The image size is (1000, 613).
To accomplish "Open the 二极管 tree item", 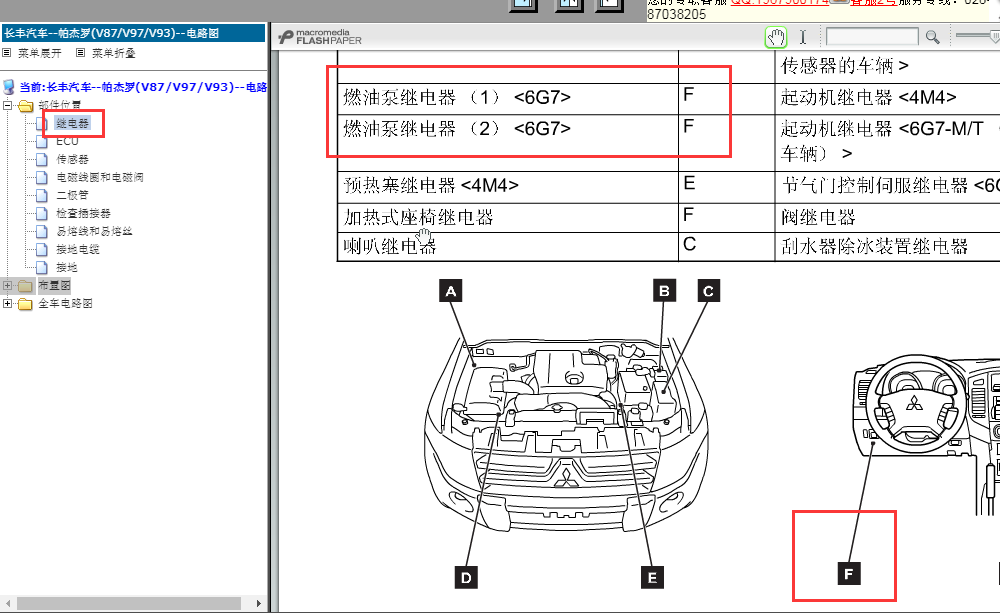I will pos(72,195).
